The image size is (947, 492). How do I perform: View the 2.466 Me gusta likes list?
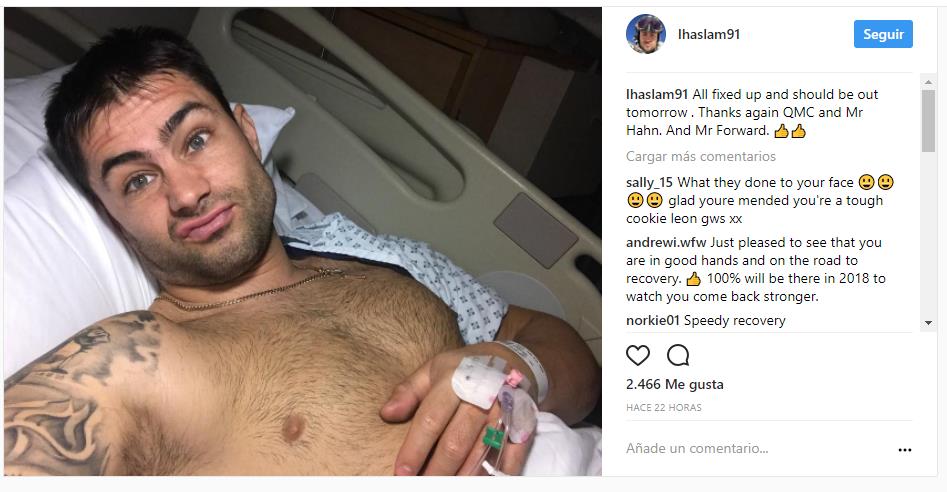pos(675,384)
